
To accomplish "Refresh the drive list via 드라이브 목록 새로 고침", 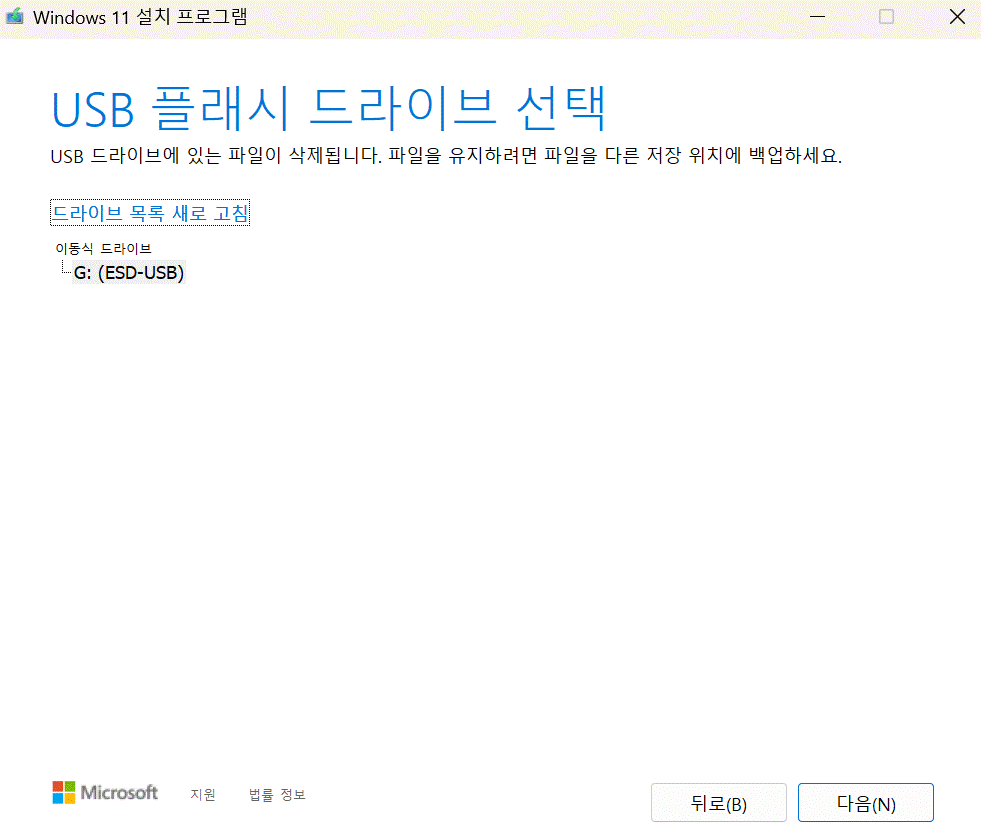I will 150,213.
